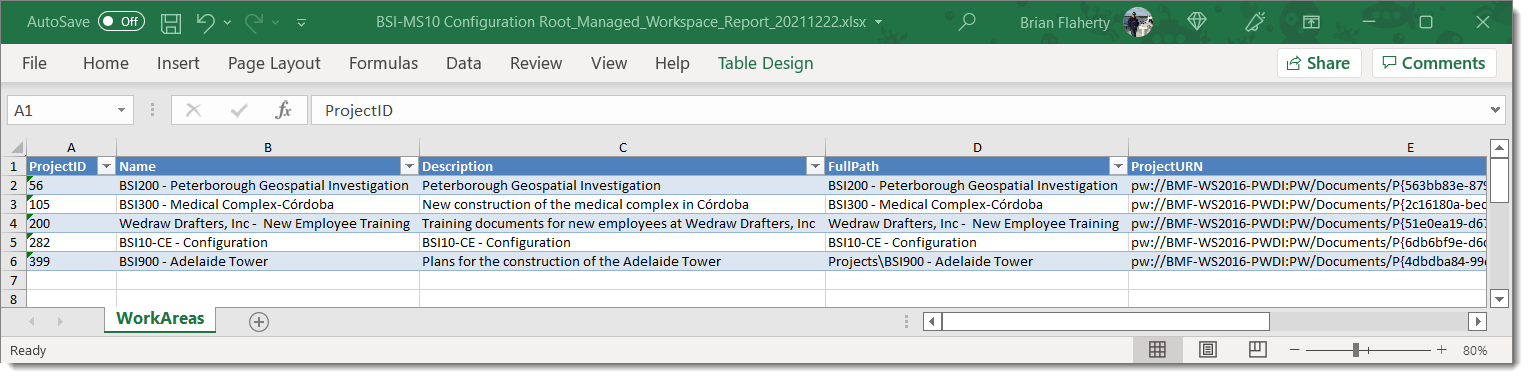Screen dimensions: 1528x378
Task: Switch to Normal view icon
Action: tap(1157, 350)
